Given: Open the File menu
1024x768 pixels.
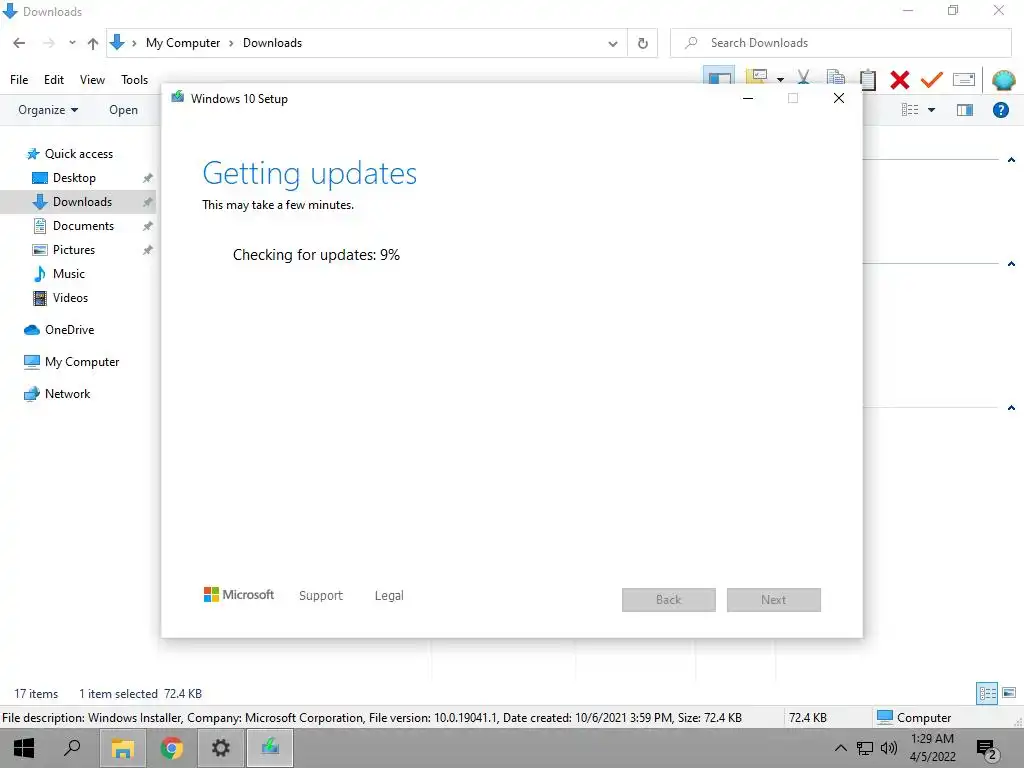Looking at the screenshot, I should tap(19, 80).
